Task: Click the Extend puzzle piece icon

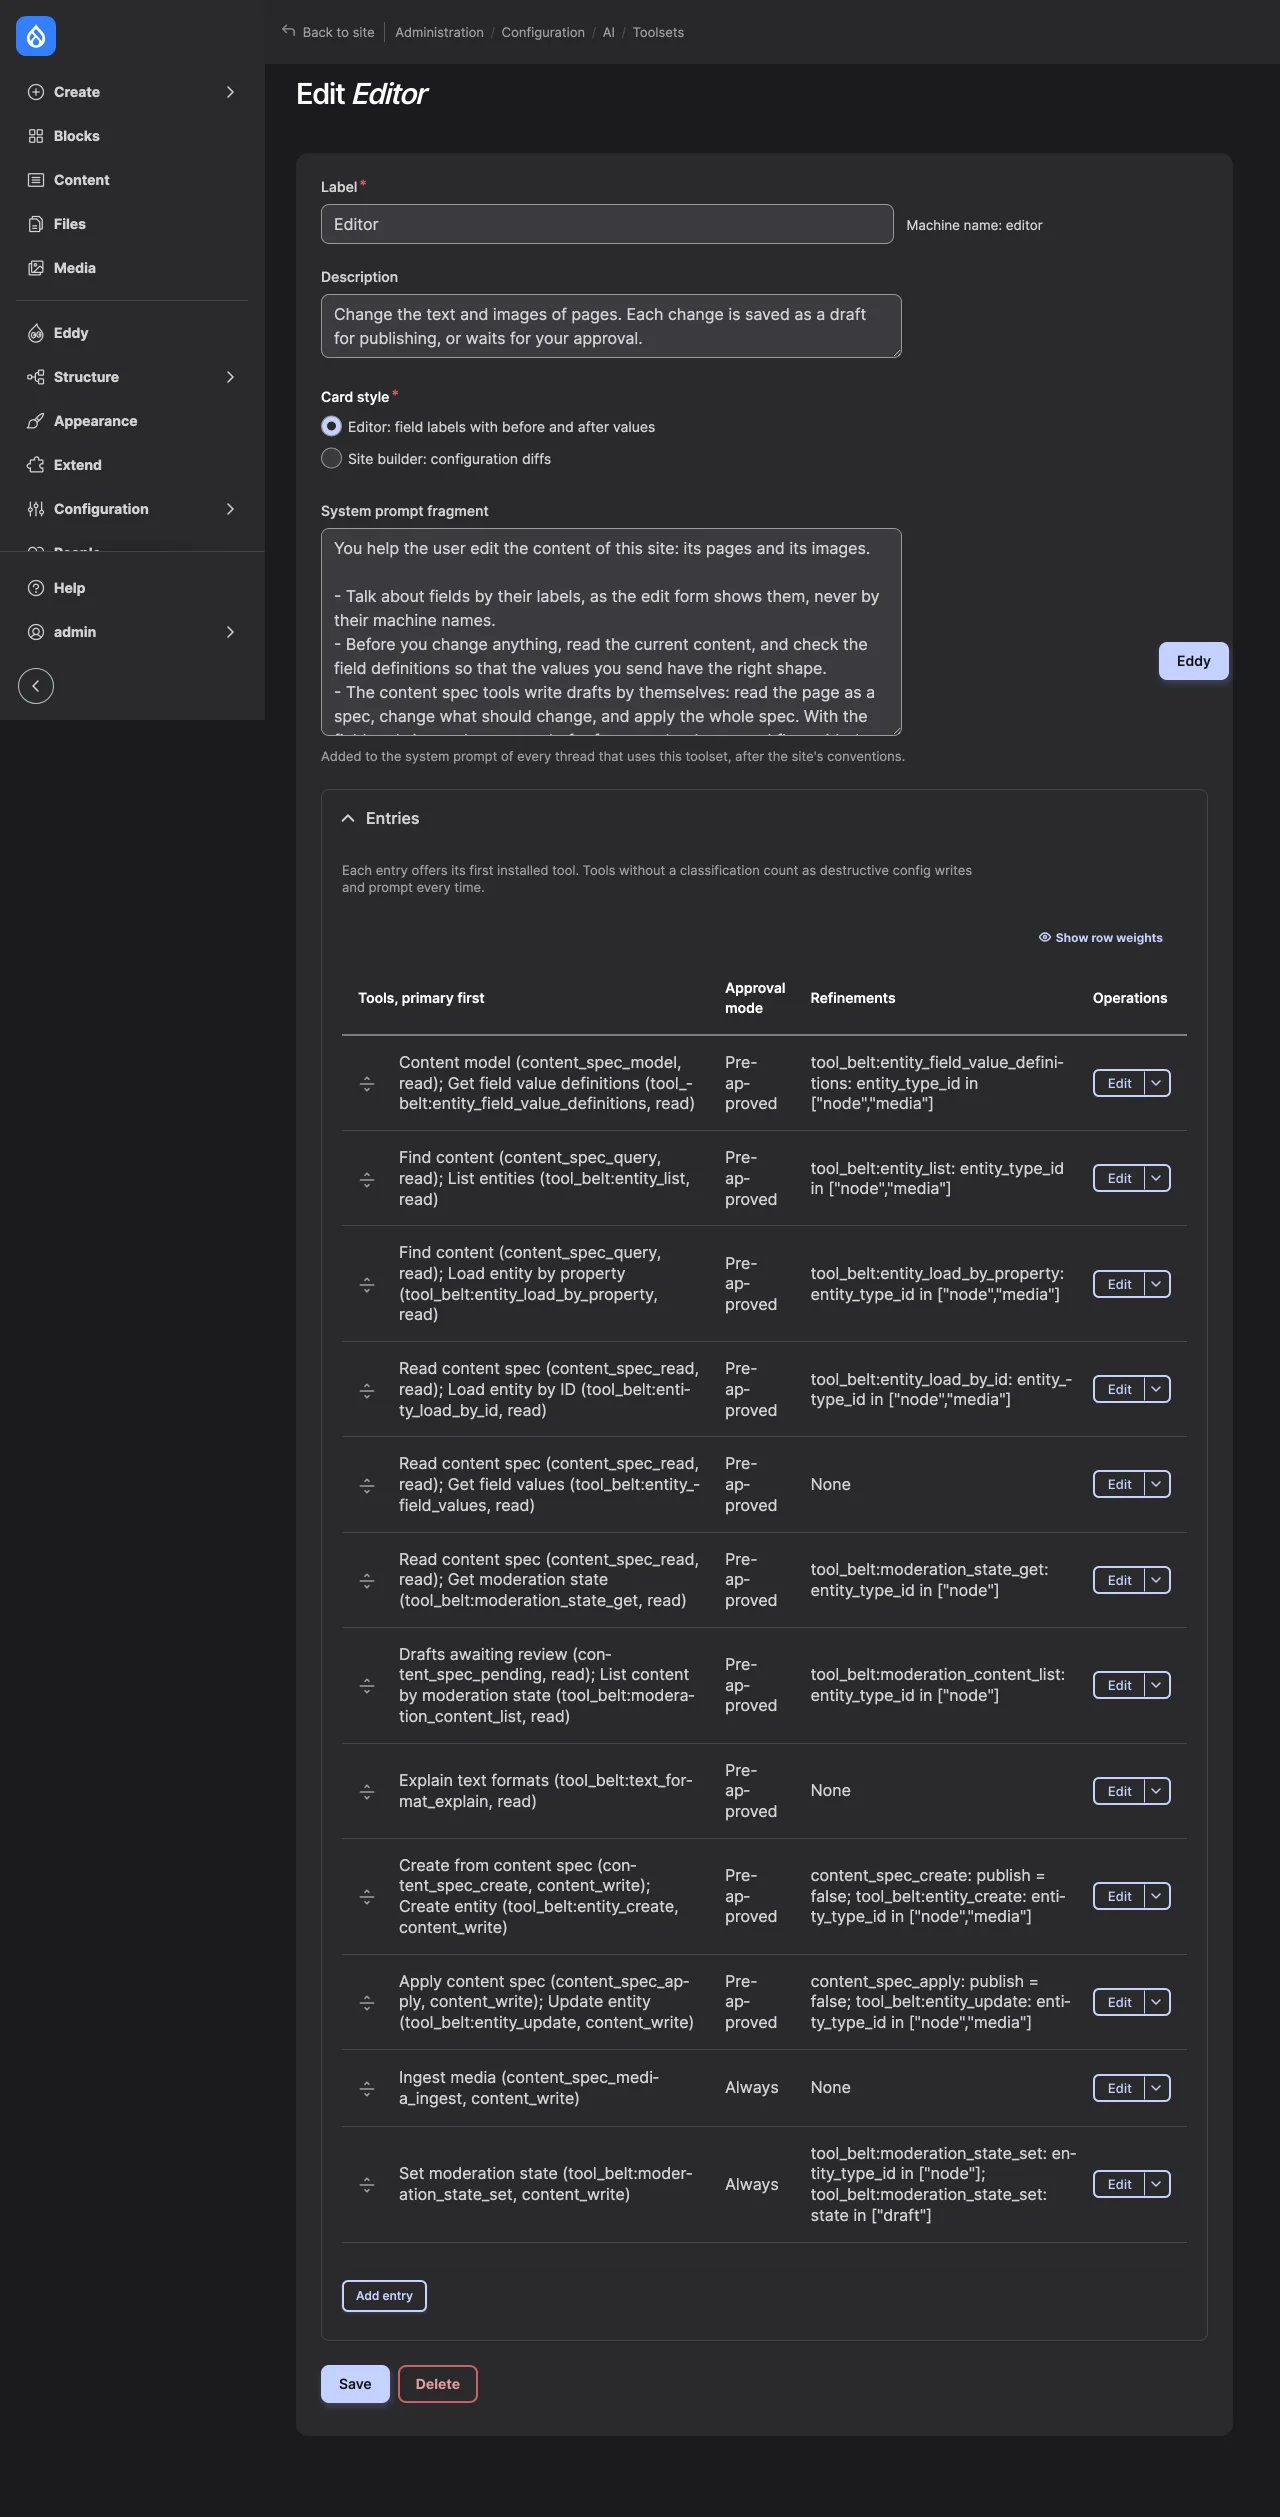Action: tap(36, 465)
